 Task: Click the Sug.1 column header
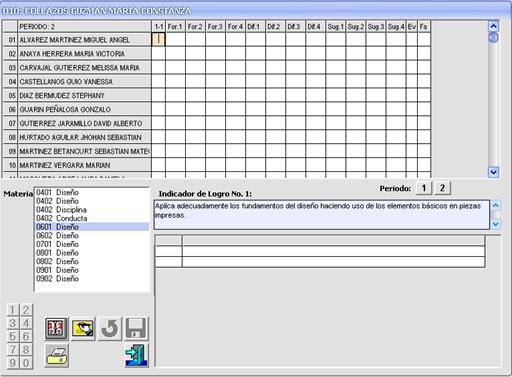336,27
